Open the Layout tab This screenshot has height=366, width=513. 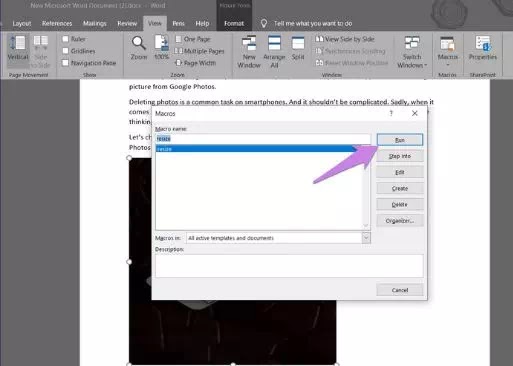tap(22, 23)
